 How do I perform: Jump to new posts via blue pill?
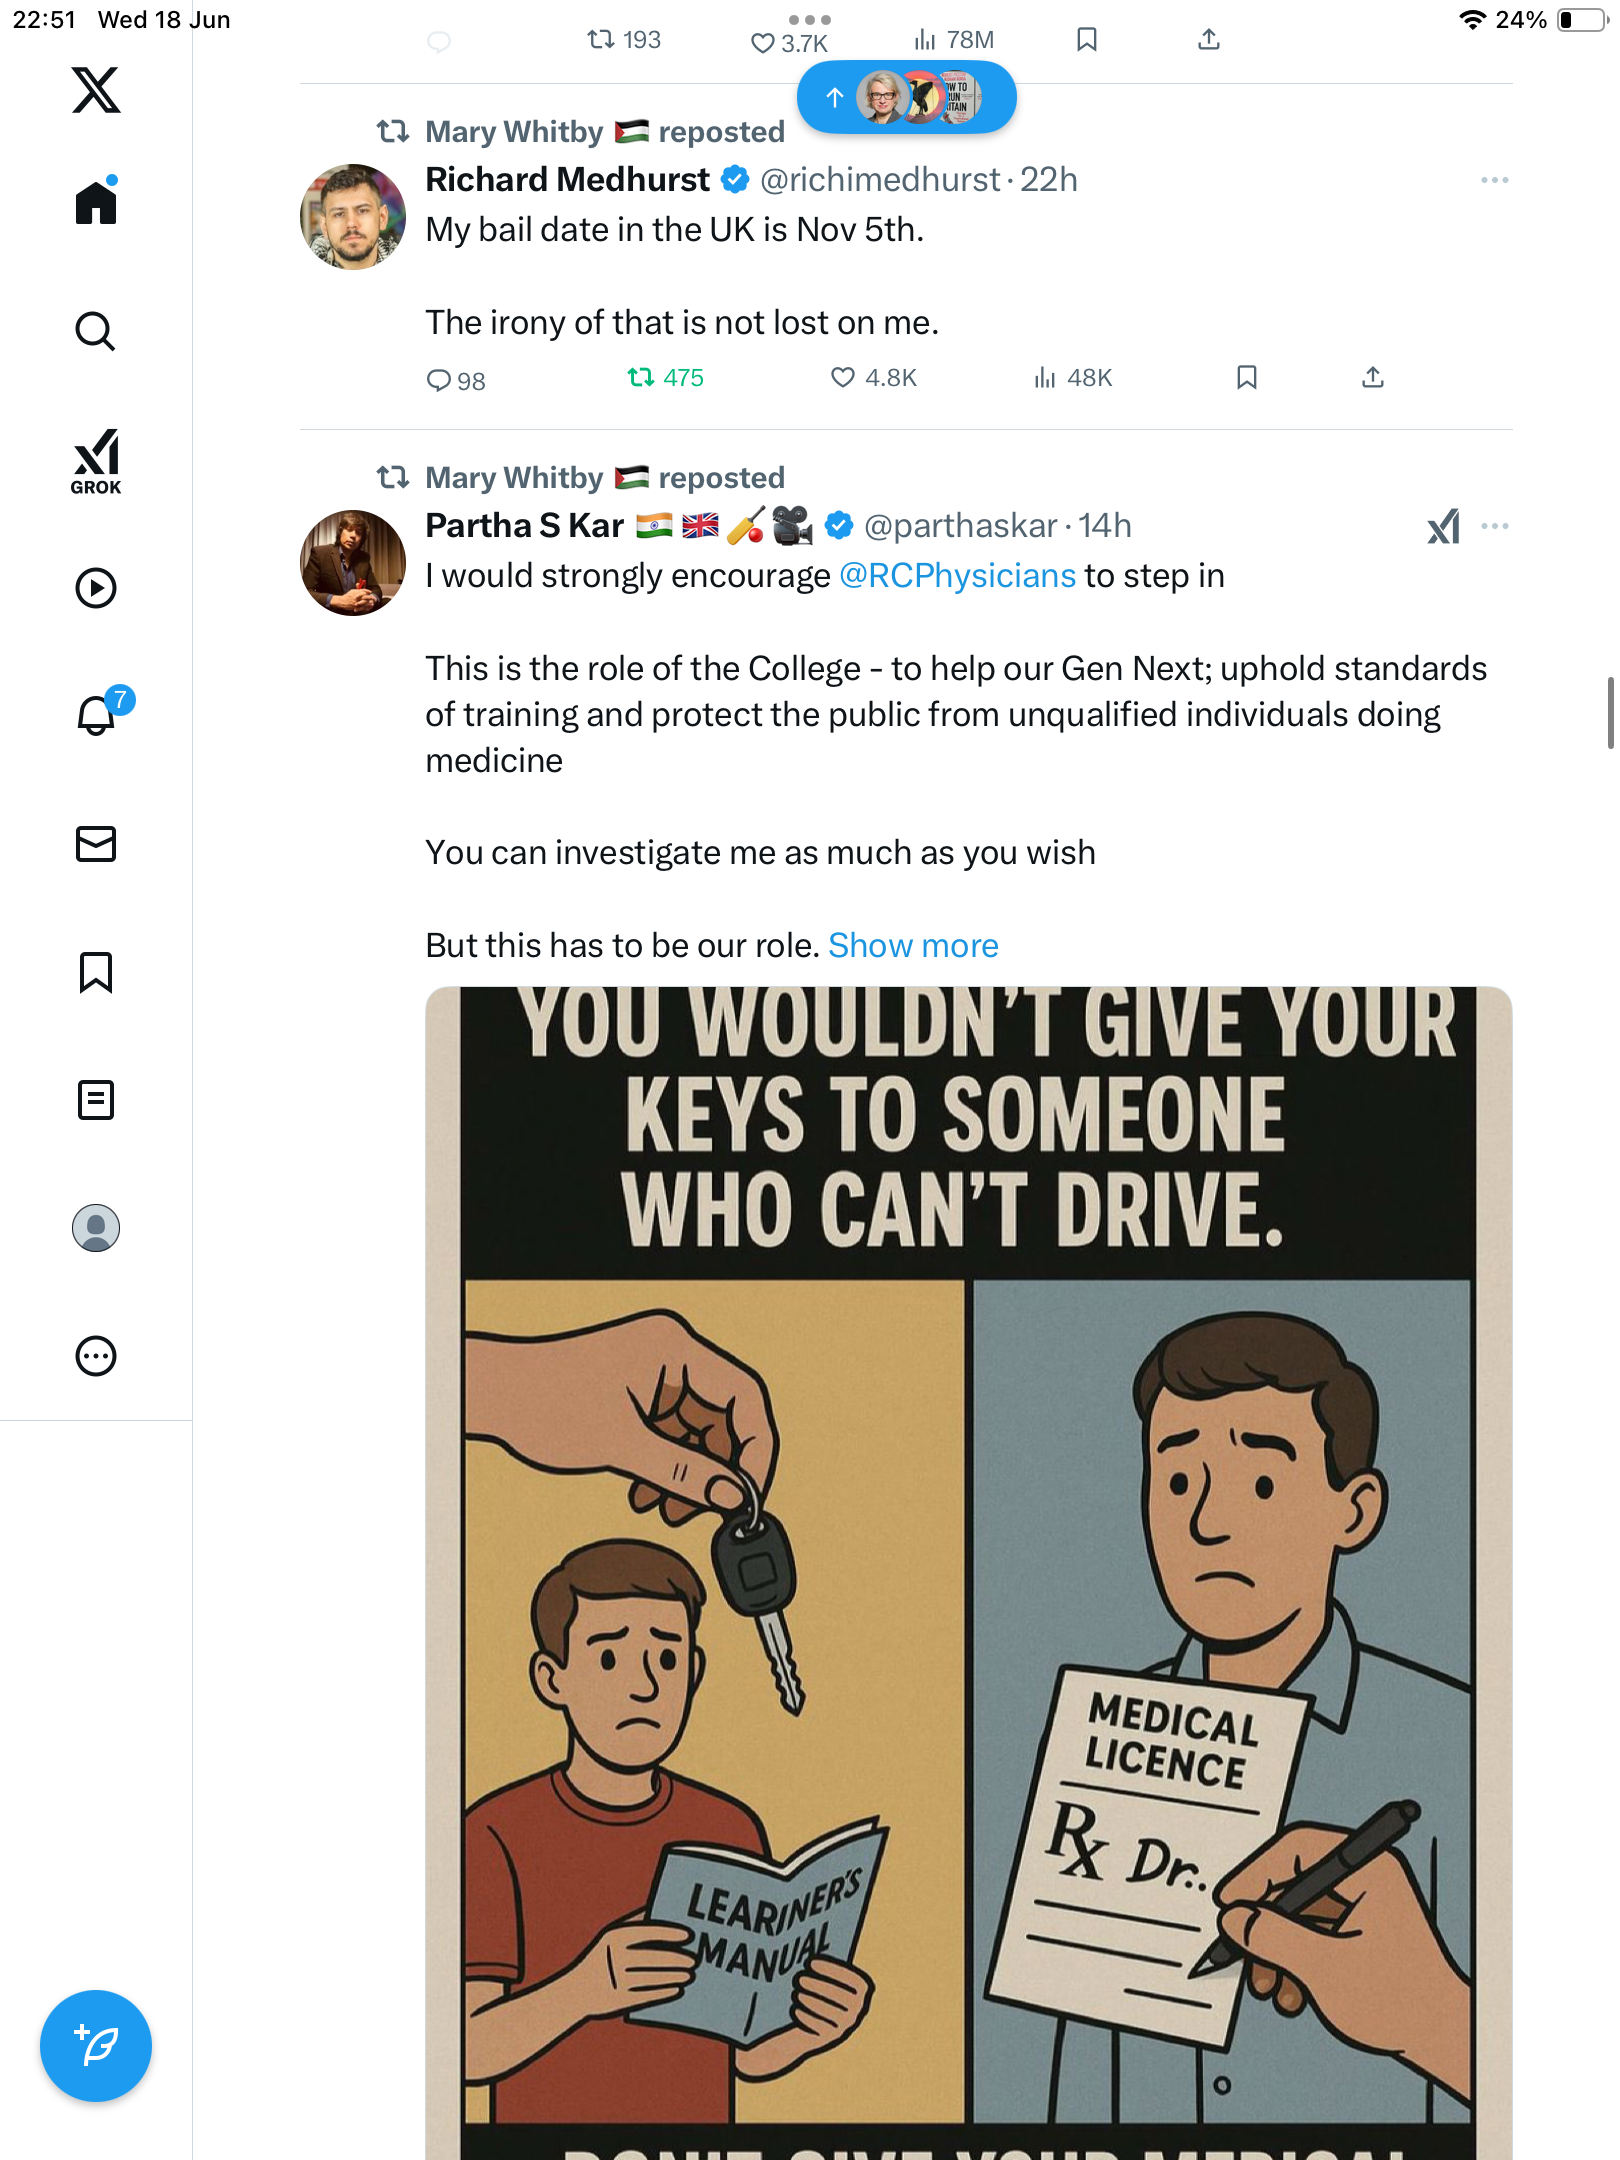pos(907,97)
